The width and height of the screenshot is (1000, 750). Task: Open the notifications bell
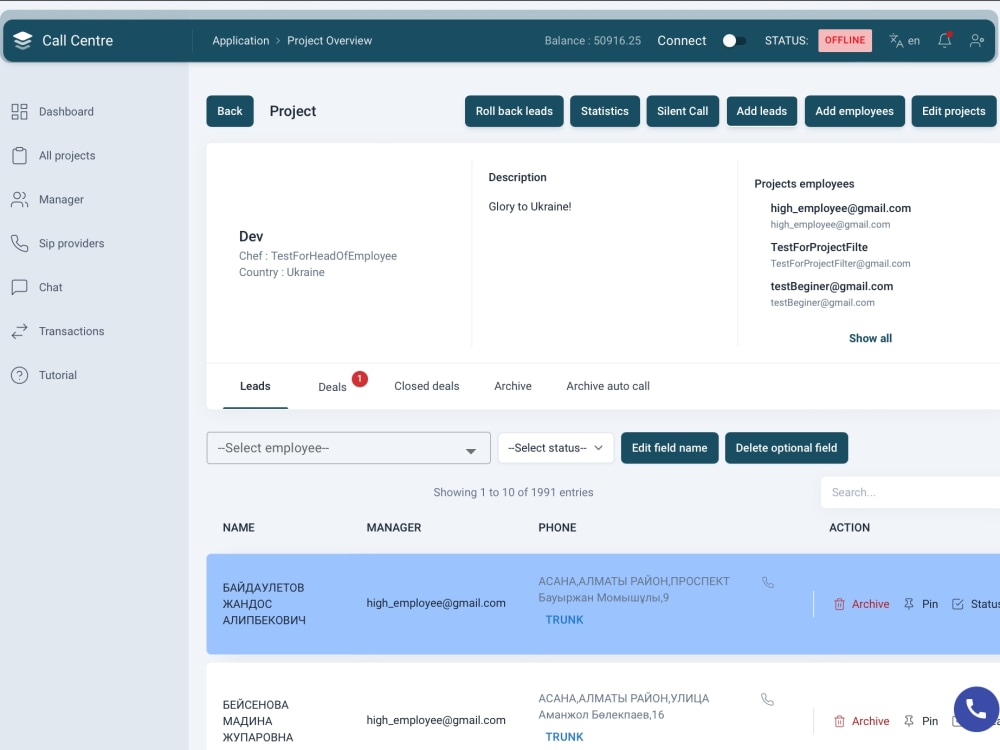point(945,40)
